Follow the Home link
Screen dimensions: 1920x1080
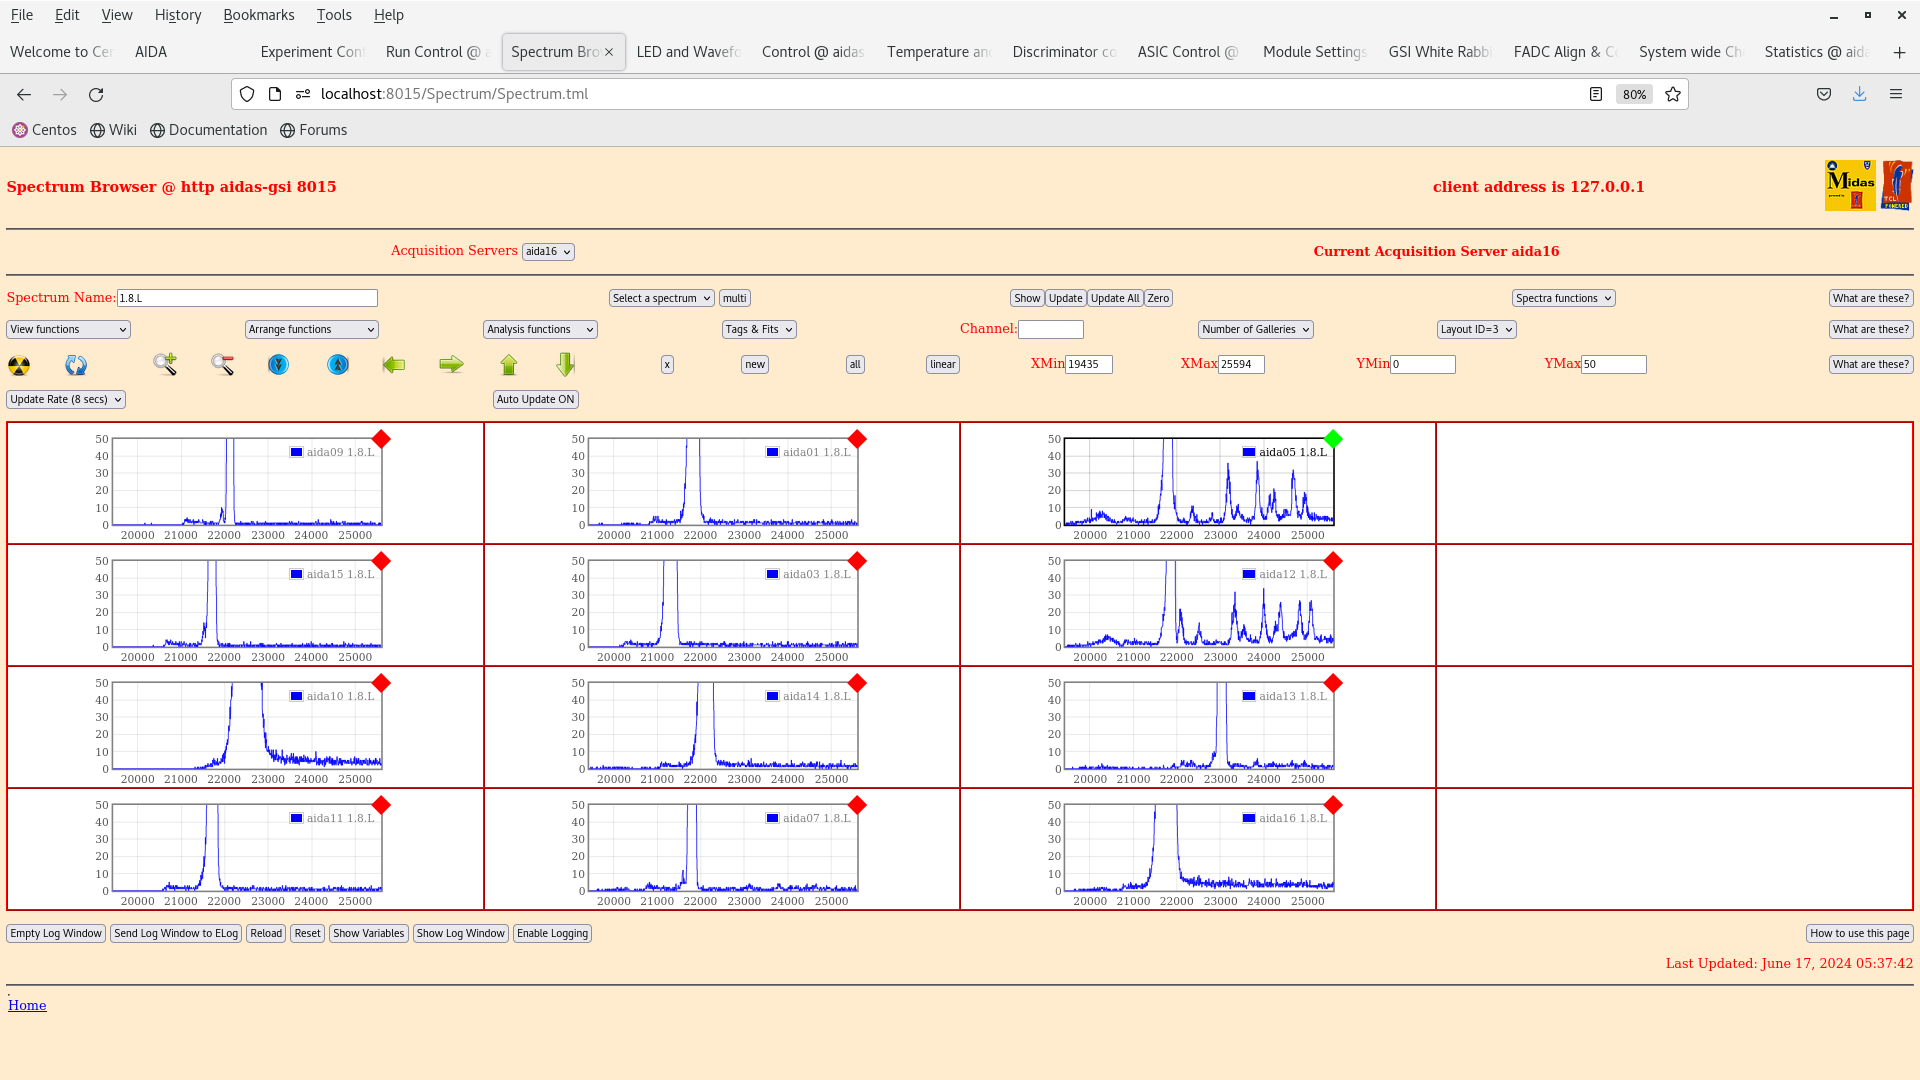click(27, 1005)
